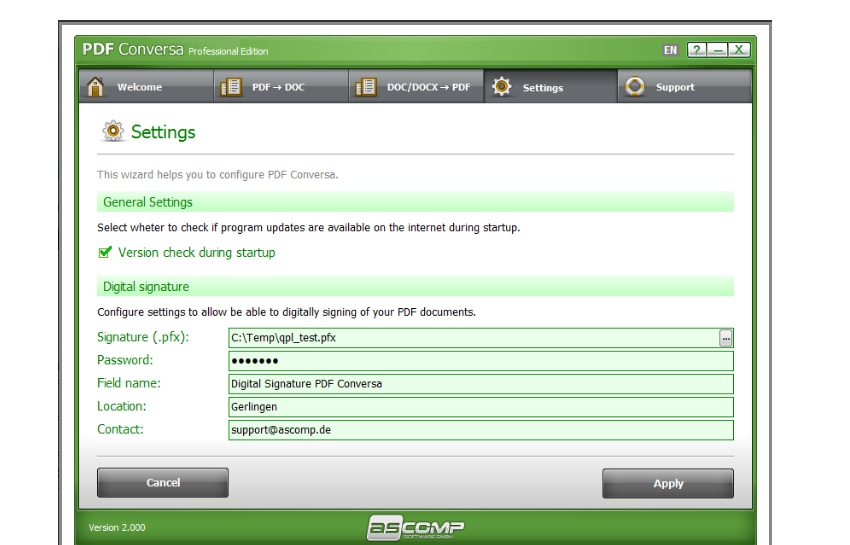Click the document icon beside DOC/DOCX → PDF
Screen dimensions: 850x545
coord(366,87)
